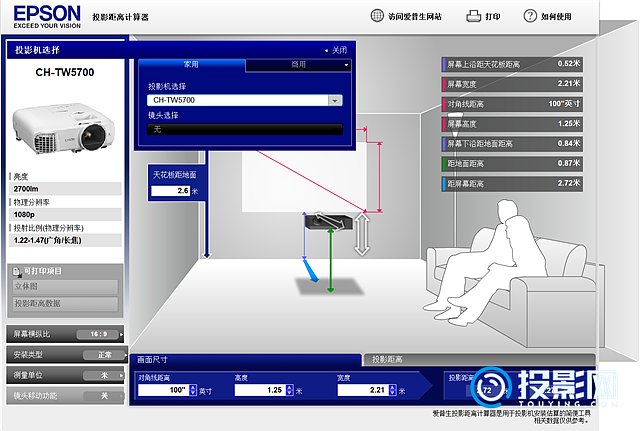Viewport: 640px width, 431px height.
Task: Close the projector selection panel via 关闭
Action: 336,49
